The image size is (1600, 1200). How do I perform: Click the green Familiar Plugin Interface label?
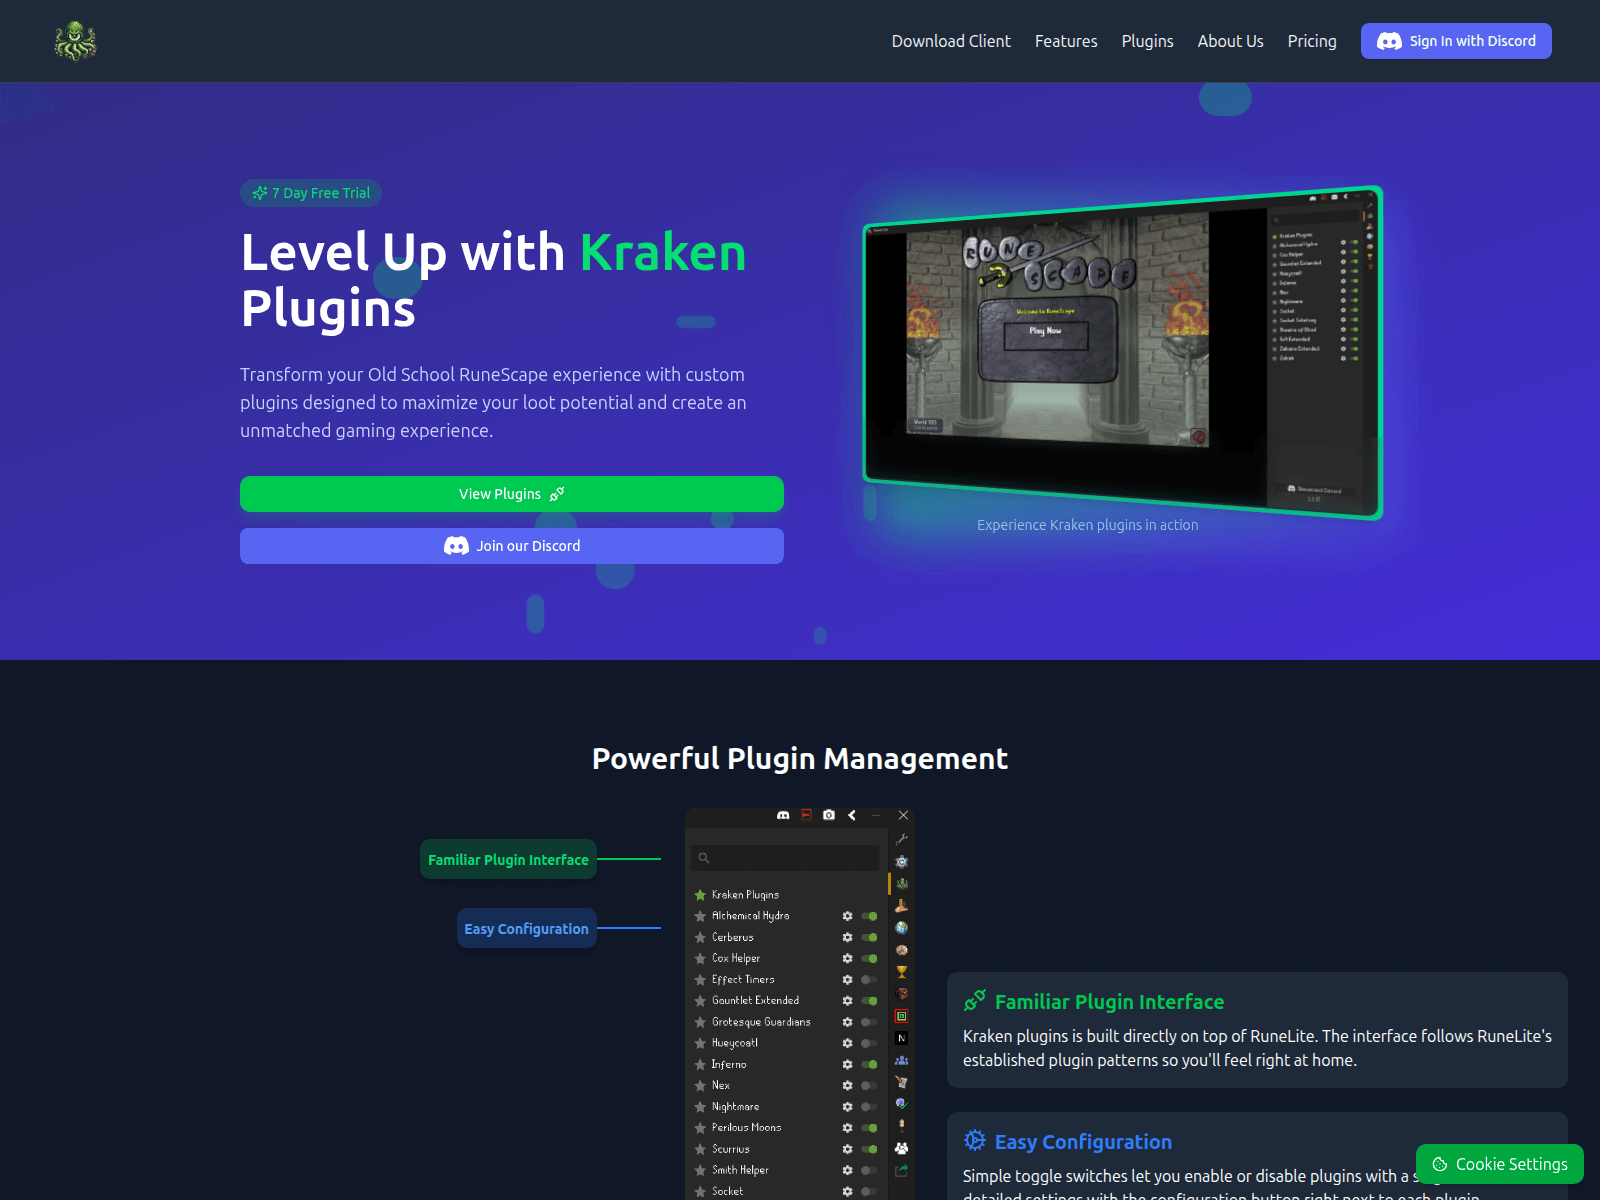click(508, 860)
